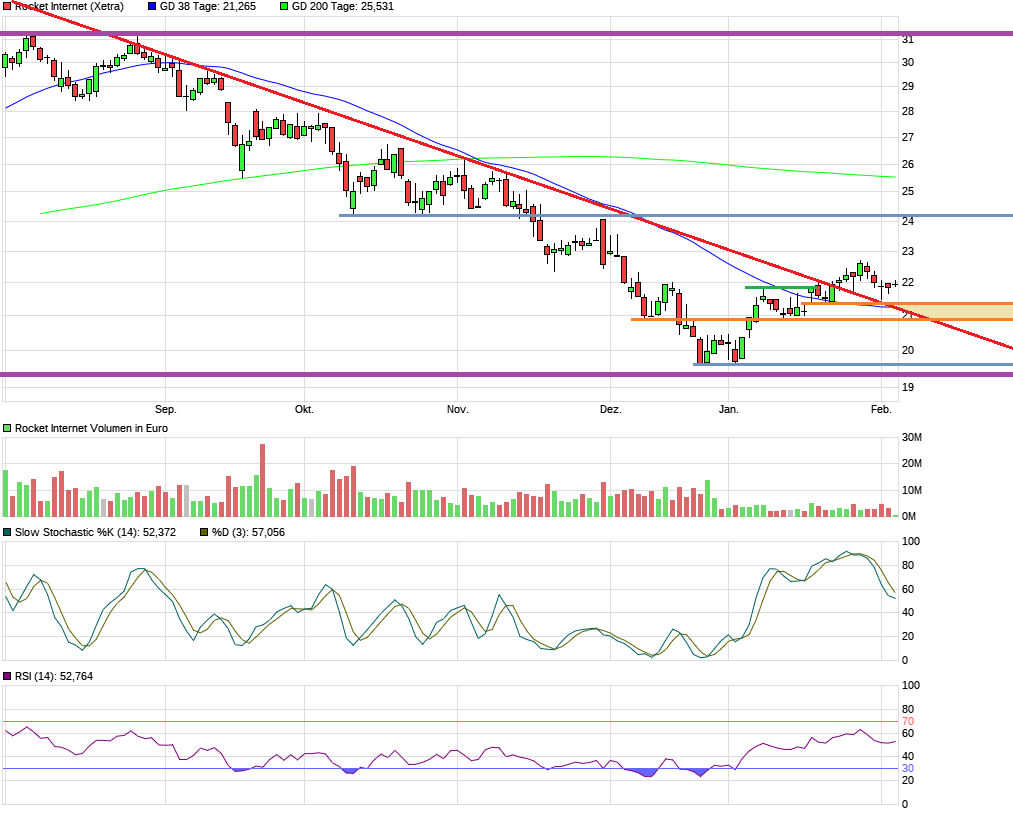The height and width of the screenshot is (813, 1013).
Task: Click the 30M volume axis label
Action: 912,438
